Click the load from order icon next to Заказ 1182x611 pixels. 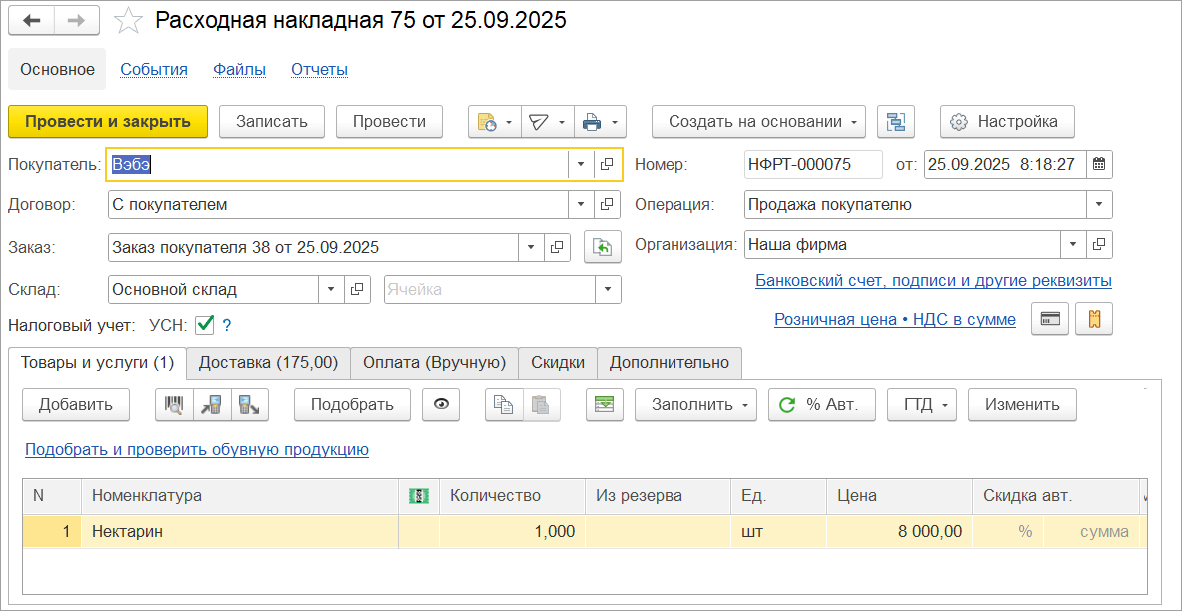[x=602, y=246]
